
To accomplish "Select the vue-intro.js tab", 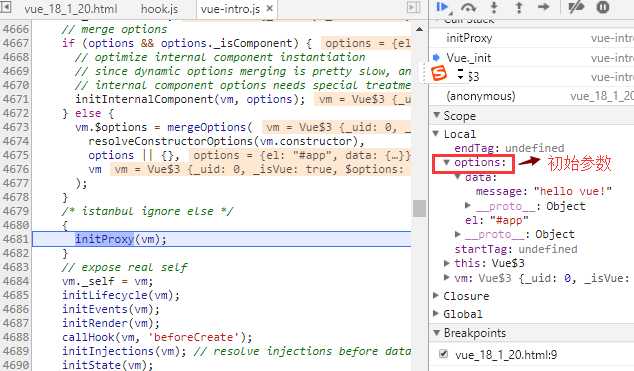I will (230, 8).
